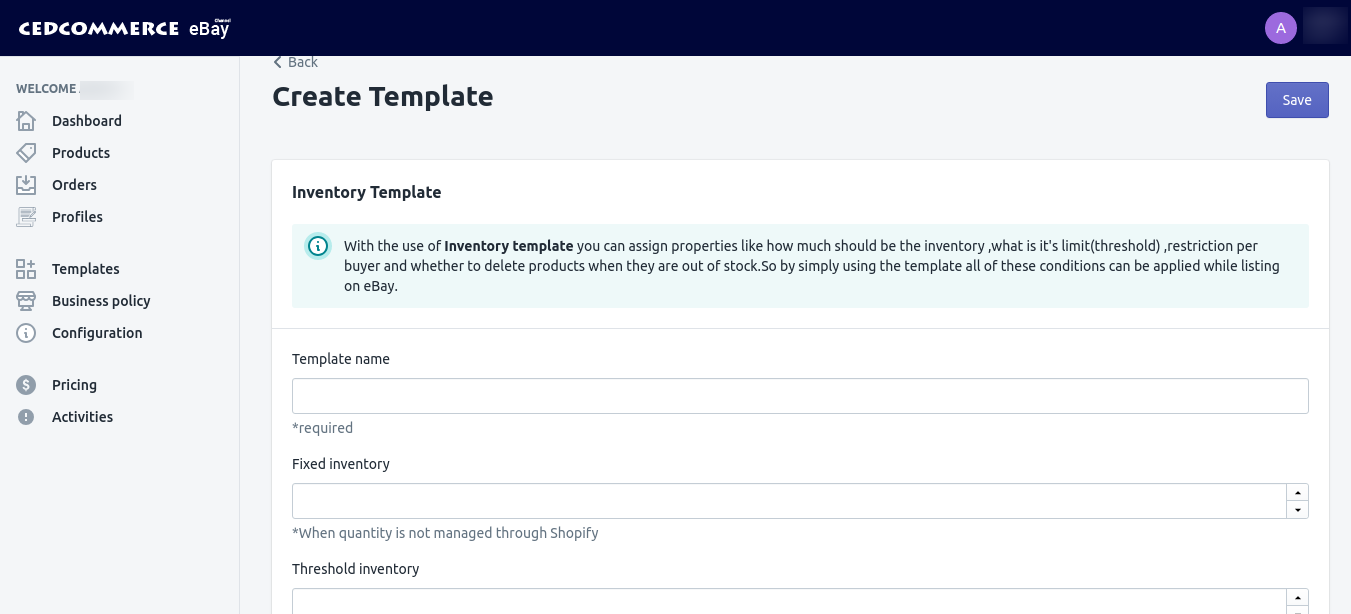Go to the Orders menu item
1351x614 pixels.
[74, 185]
